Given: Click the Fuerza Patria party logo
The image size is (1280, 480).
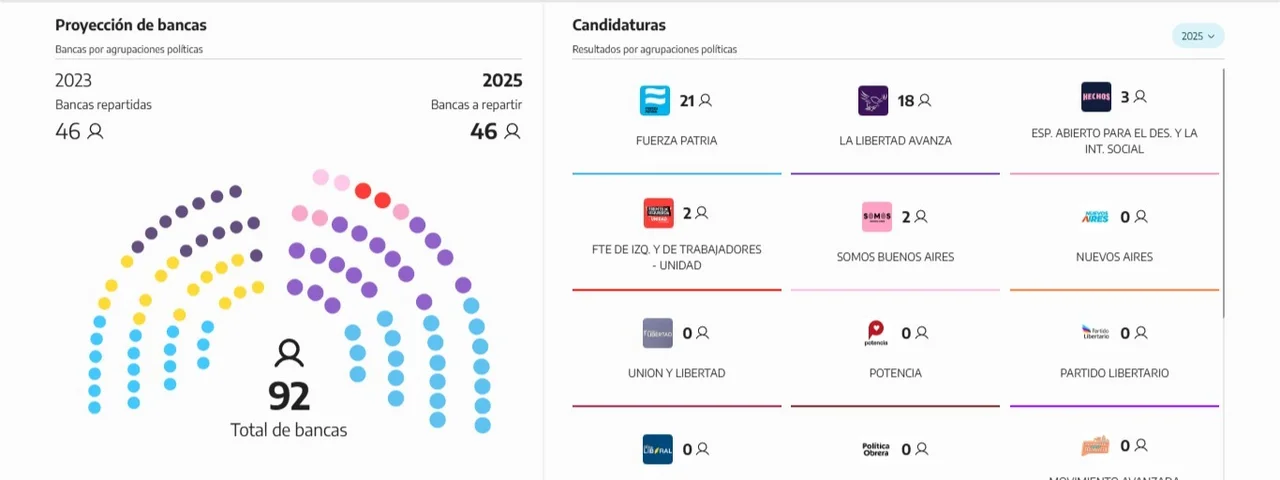Looking at the screenshot, I should pyautogui.click(x=654, y=101).
